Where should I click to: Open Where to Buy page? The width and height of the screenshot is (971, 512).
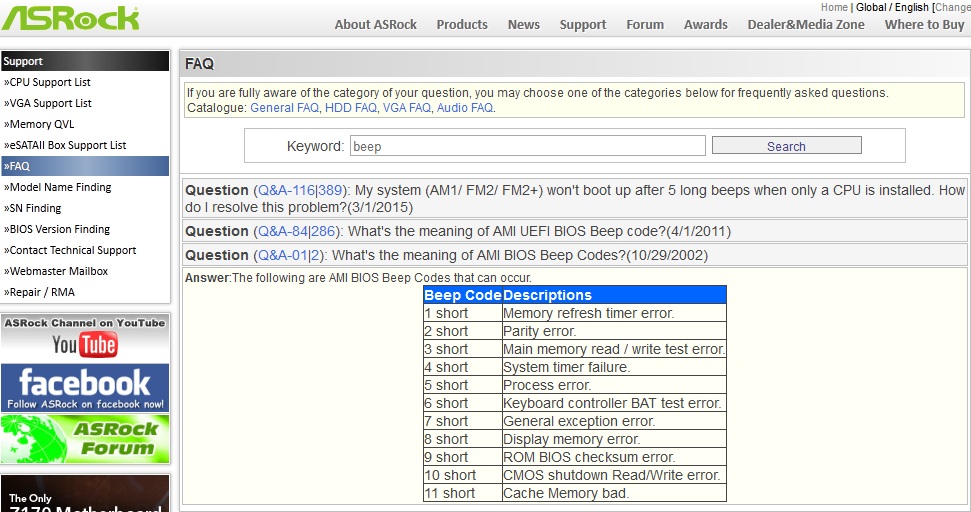[x=924, y=25]
